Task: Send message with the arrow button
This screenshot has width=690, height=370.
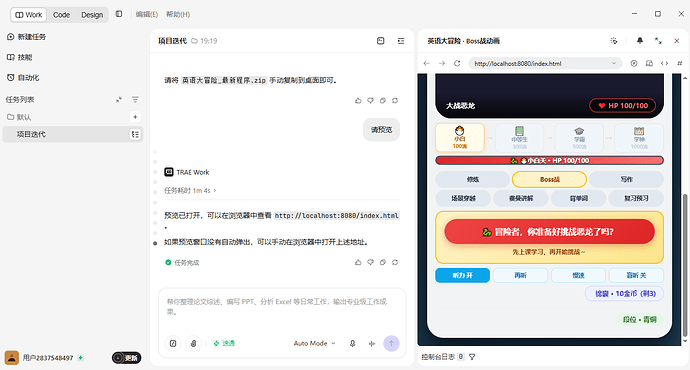Action: pos(391,344)
